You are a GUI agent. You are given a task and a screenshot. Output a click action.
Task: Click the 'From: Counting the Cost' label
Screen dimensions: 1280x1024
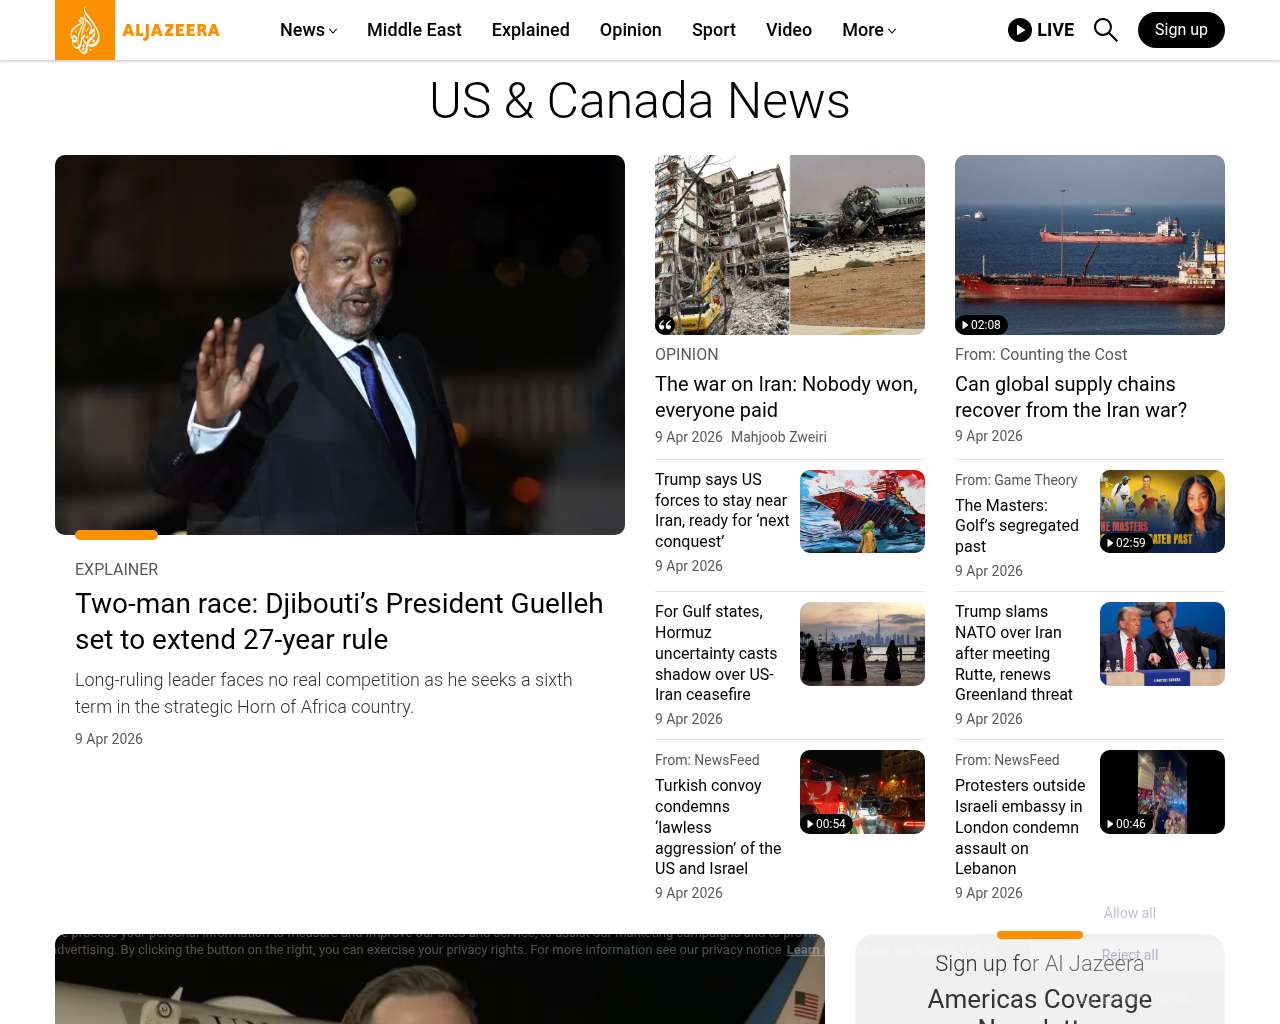point(1041,355)
